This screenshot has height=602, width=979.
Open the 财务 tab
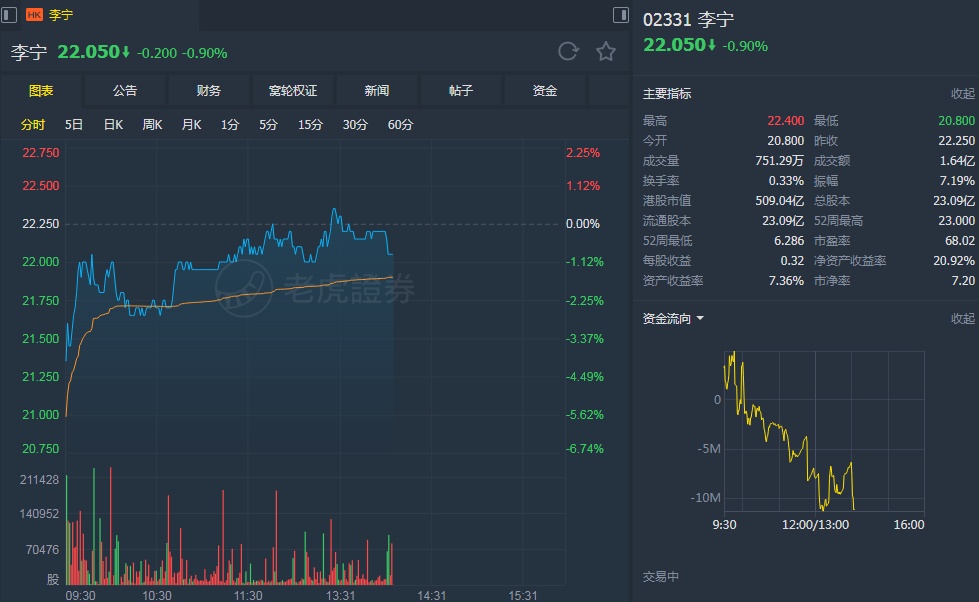tap(209, 91)
